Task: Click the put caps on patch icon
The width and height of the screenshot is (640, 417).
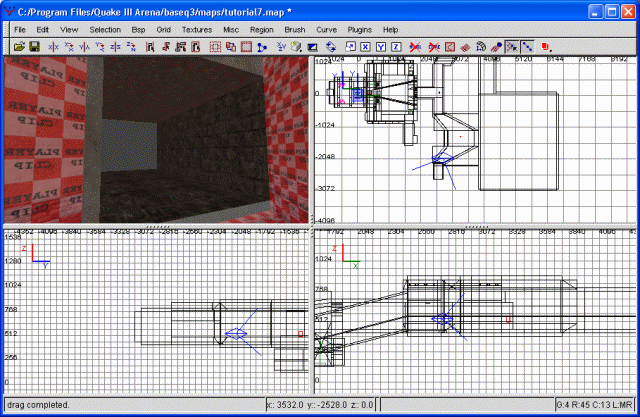Action: [x=496, y=47]
